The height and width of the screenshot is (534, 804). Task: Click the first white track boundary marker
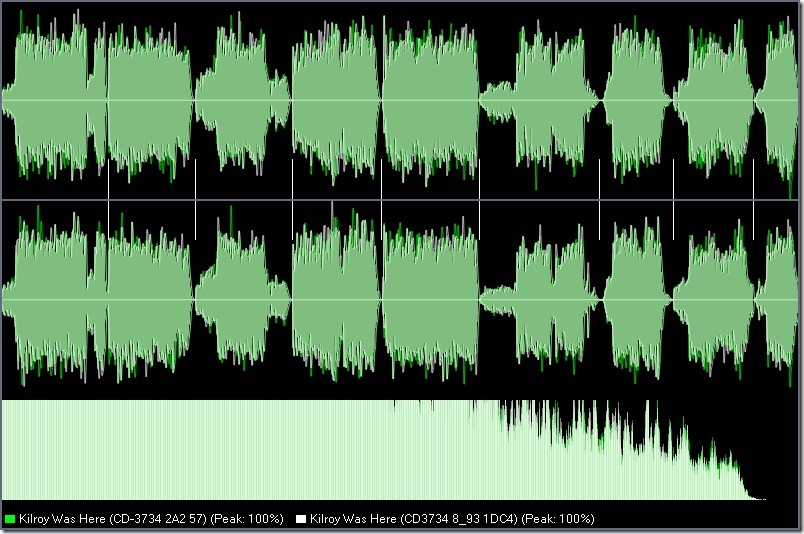(x=109, y=199)
